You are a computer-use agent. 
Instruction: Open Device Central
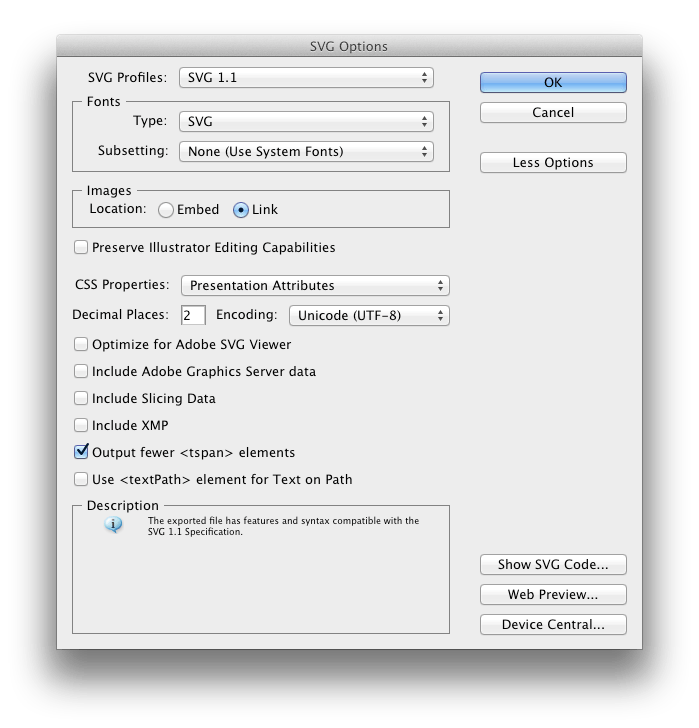(553, 624)
